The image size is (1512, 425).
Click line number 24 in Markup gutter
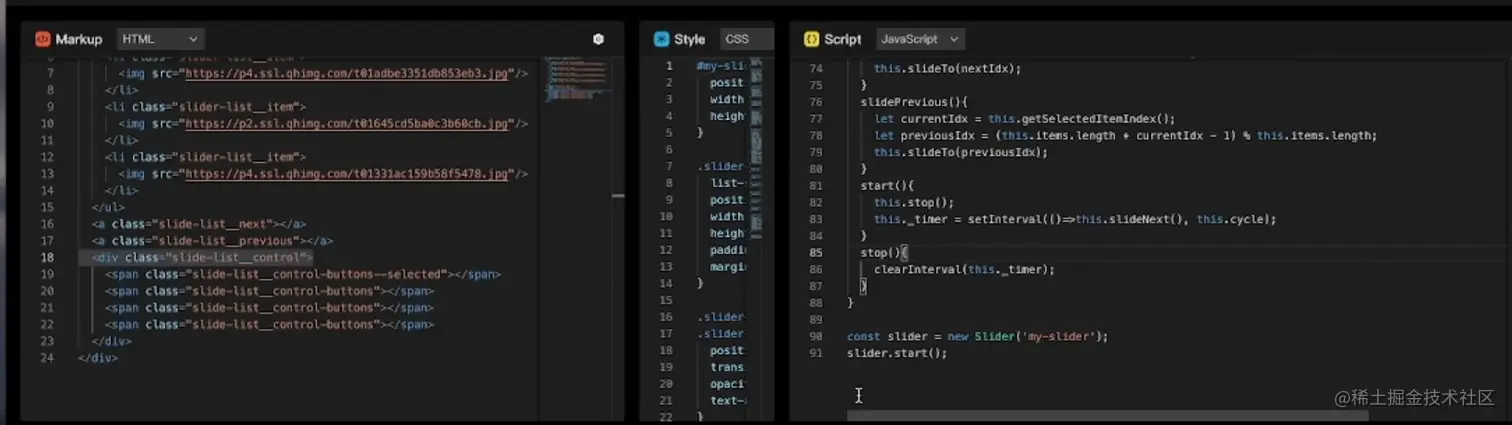[47, 358]
